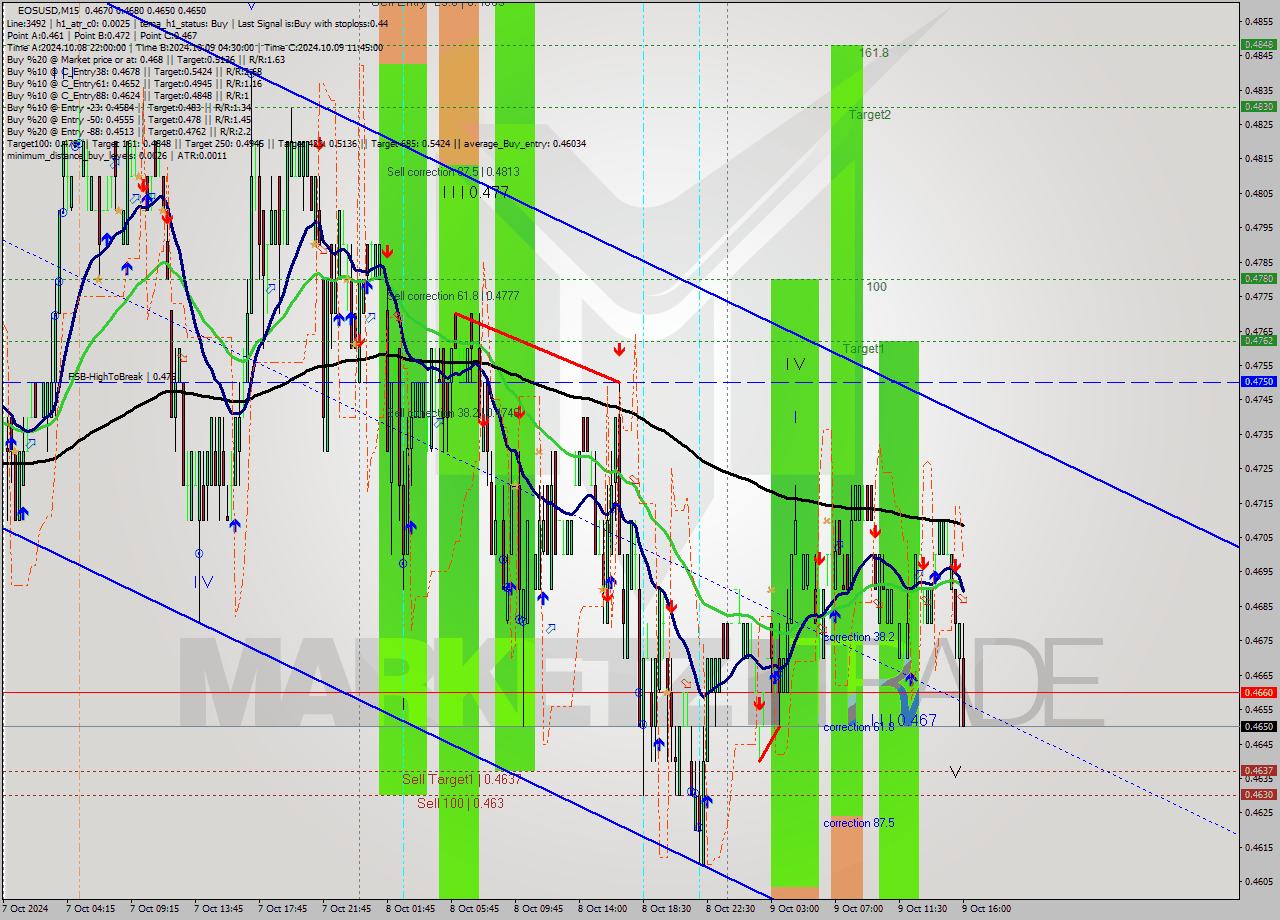Select the green 0.4848 price tag

point(1257,45)
